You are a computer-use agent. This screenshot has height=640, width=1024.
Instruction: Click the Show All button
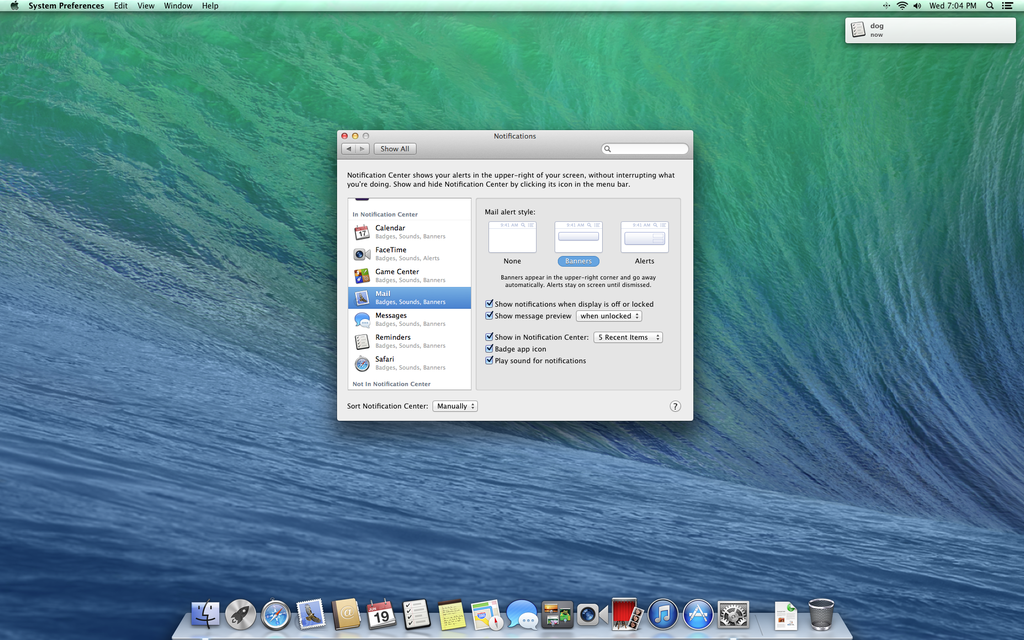pyautogui.click(x=394, y=148)
